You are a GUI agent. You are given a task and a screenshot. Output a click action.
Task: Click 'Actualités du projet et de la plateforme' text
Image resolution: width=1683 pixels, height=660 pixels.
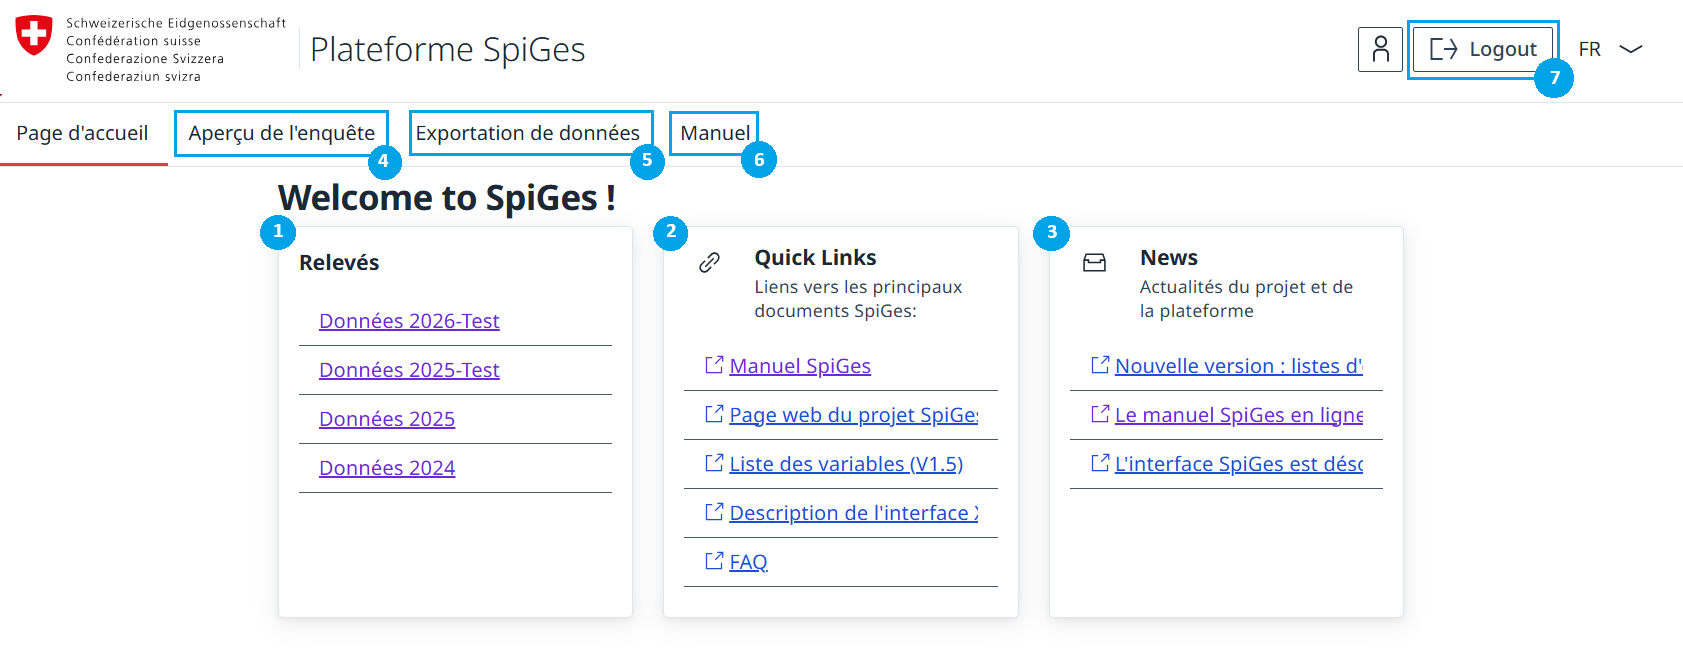click(1246, 299)
